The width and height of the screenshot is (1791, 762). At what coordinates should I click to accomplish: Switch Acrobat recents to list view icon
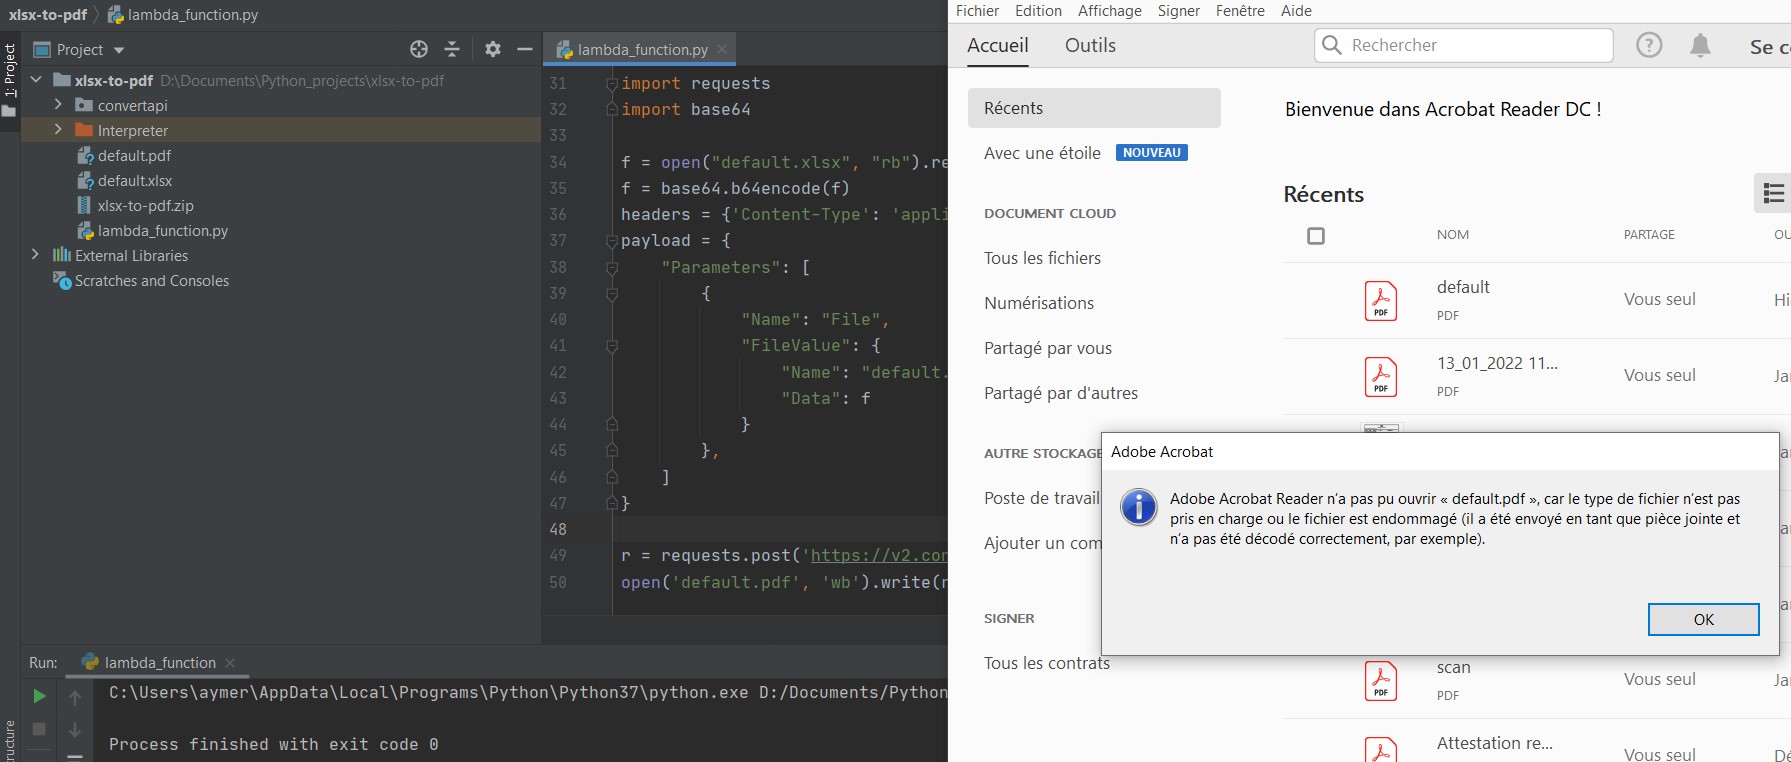pyautogui.click(x=1773, y=193)
